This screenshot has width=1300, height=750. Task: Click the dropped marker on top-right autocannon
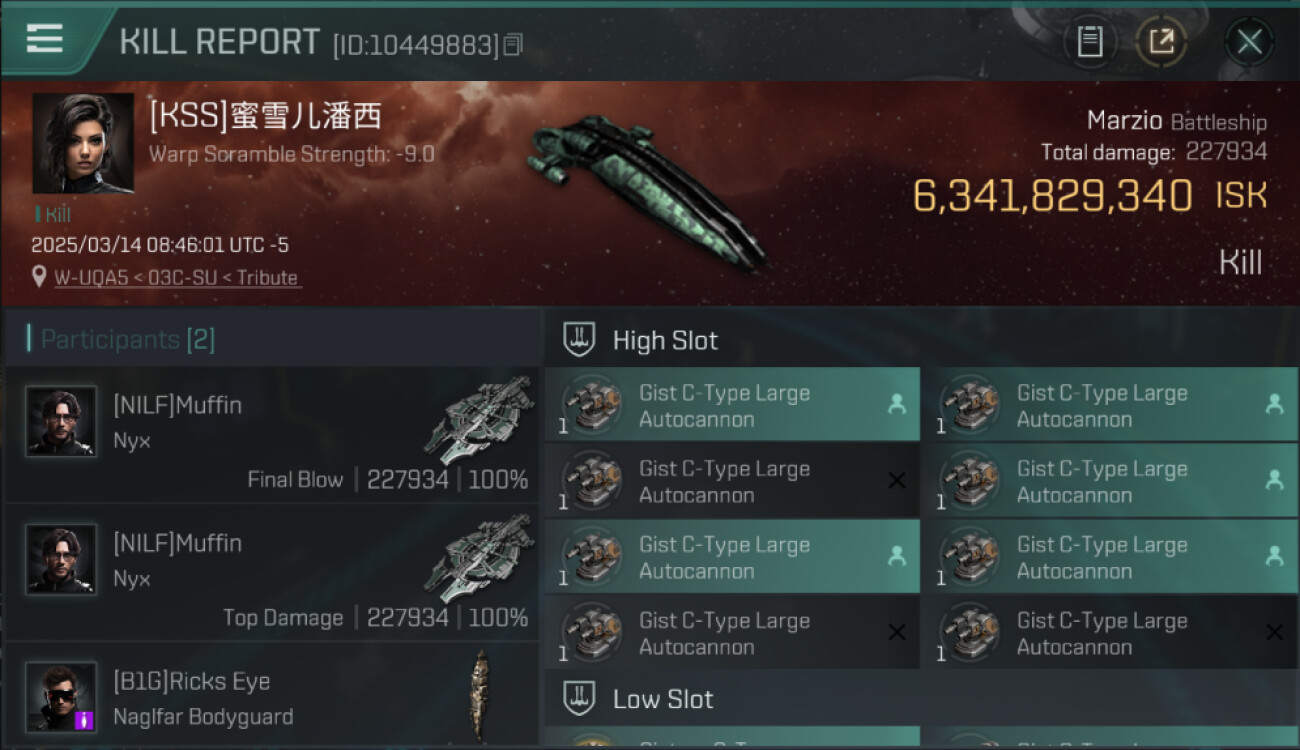(1274, 404)
